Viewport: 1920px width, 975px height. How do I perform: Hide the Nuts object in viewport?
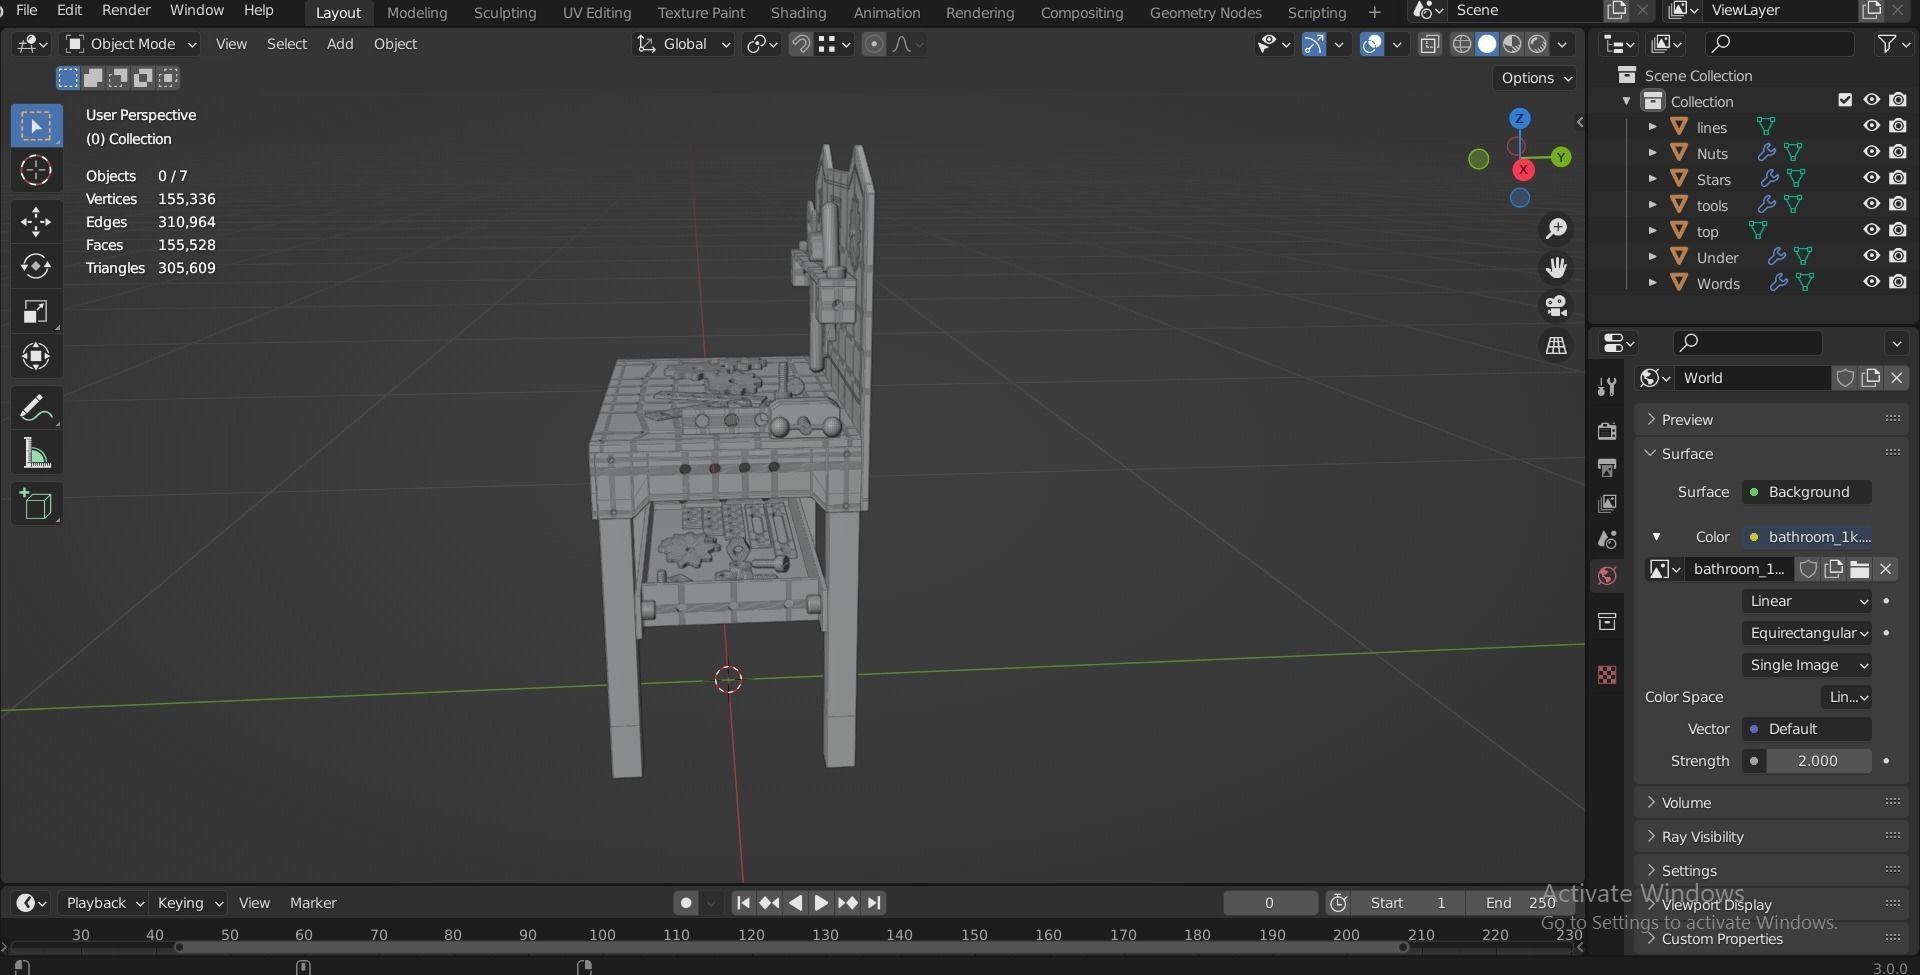click(x=1871, y=153)
